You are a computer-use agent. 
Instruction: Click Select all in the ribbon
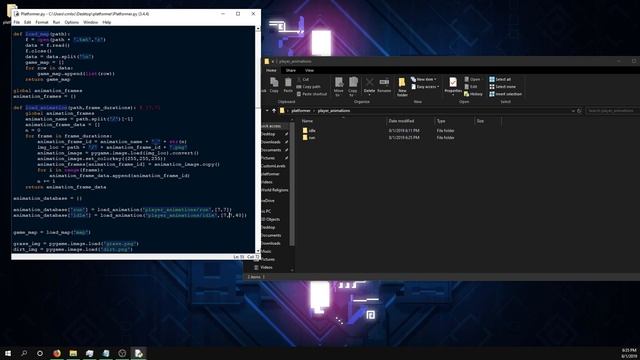click(500, 80)
